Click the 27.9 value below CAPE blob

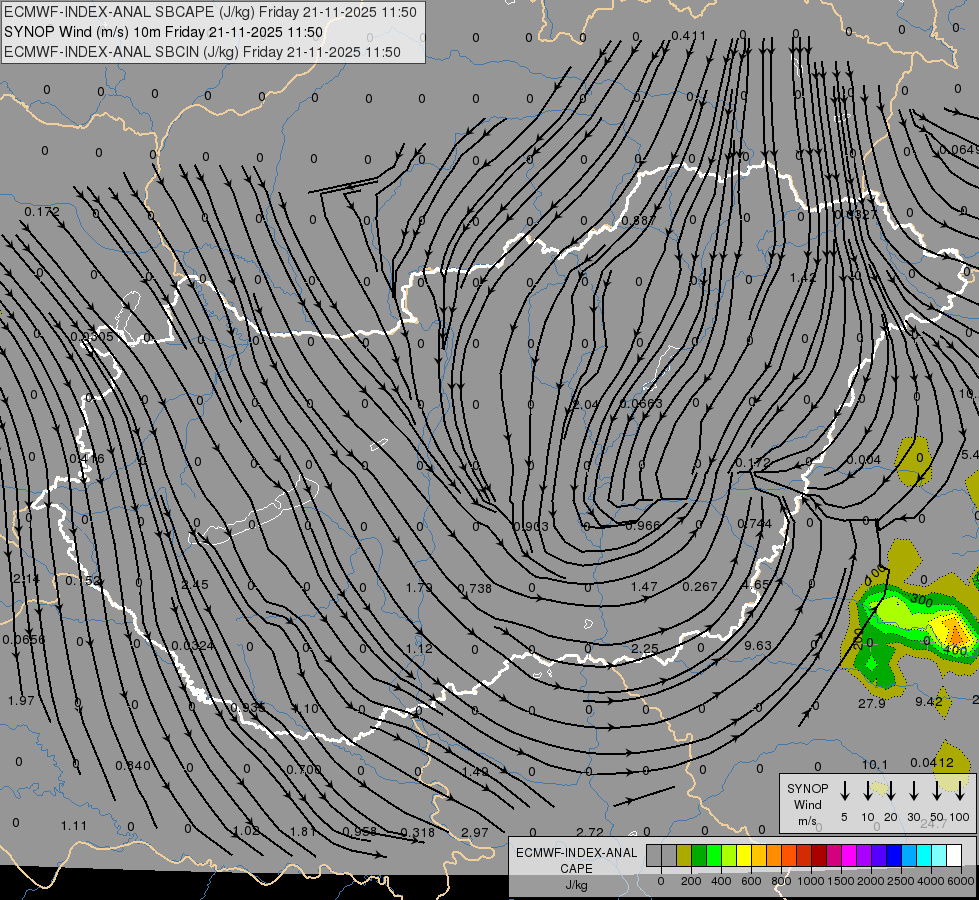tap(872, 703)
